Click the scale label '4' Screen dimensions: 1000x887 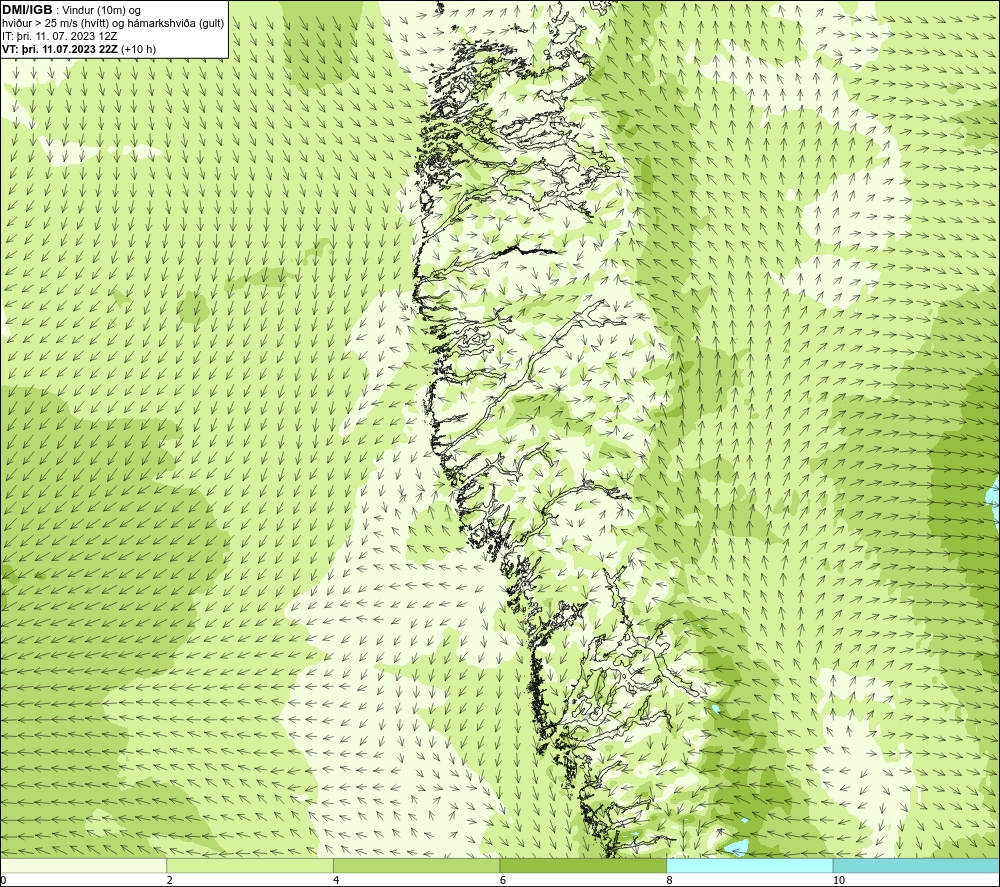pos(336,880)
